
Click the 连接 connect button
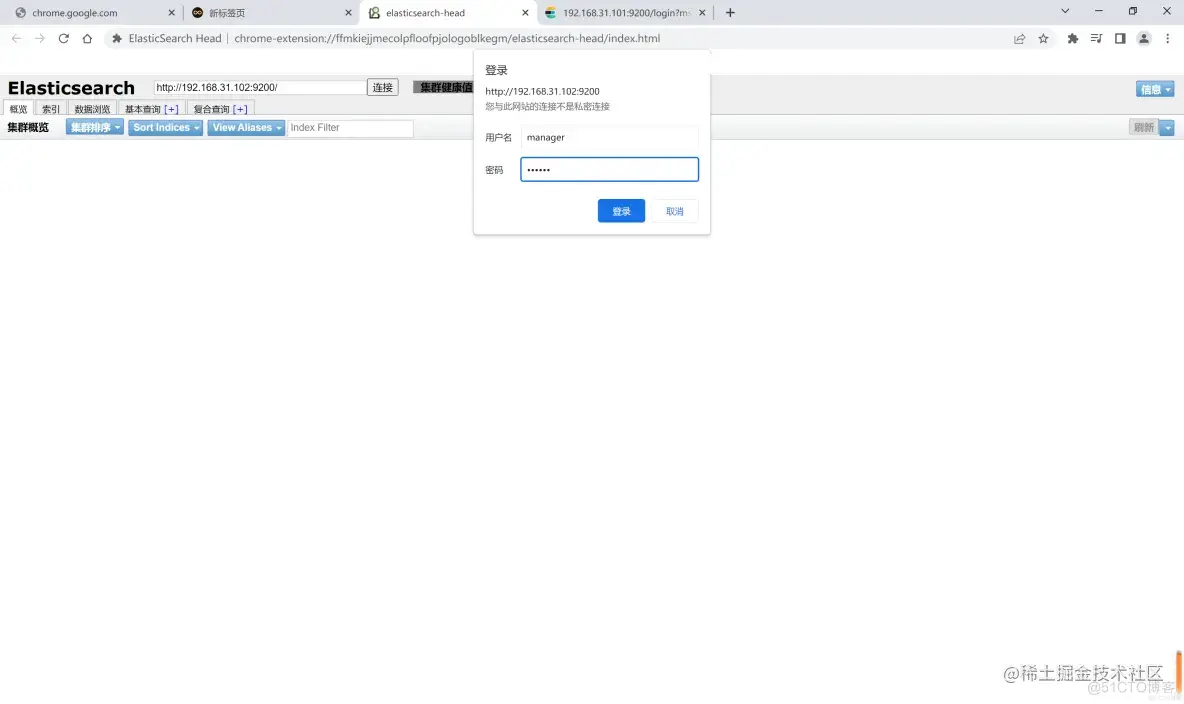coord(383,88)
